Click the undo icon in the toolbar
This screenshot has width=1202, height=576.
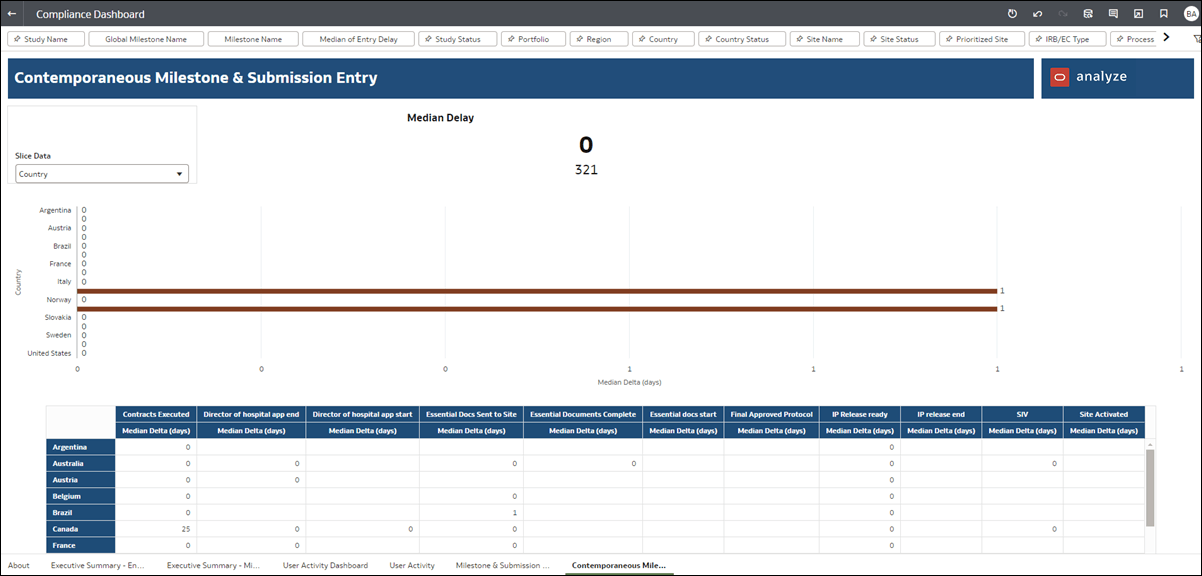(1037, 14)
